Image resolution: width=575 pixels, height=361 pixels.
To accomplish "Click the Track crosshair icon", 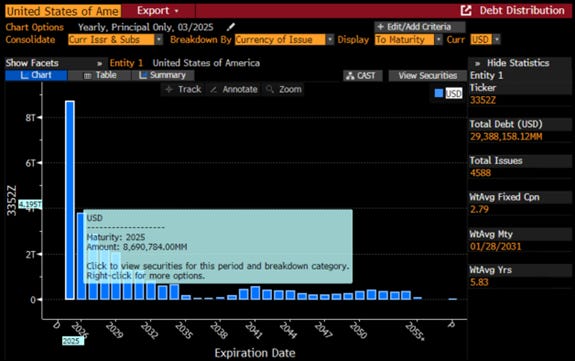I will (169, 89).
